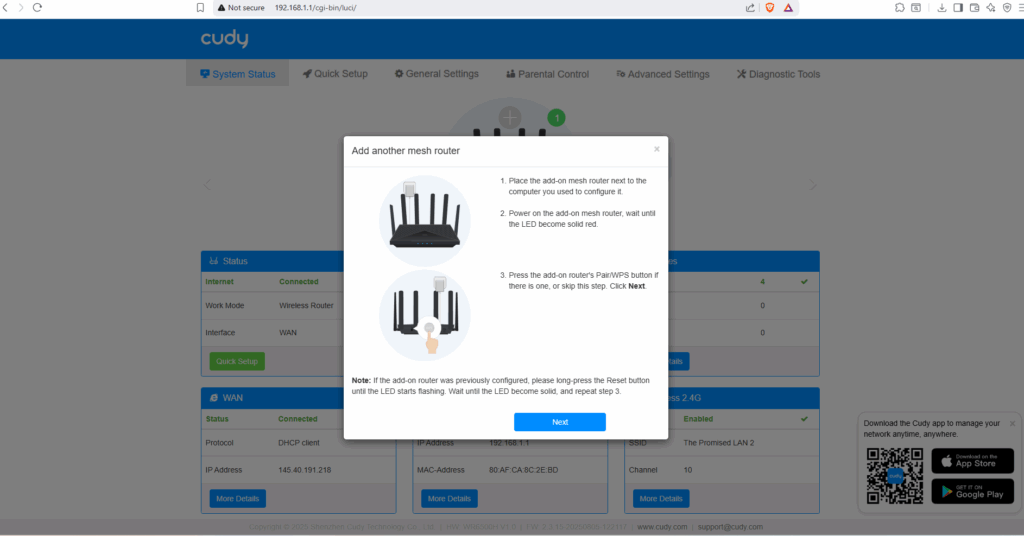Click the green Quick Setup button in the Status panel
The height and width of the screenshot is (536, 1024).
pyautogui.click(x=237, y=361)
